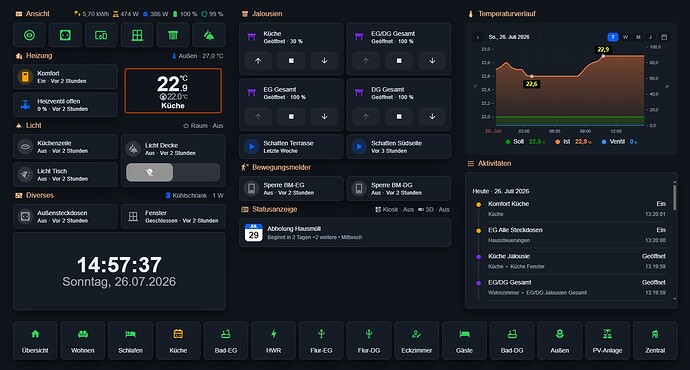Select the window grid icon in Ansicht
The height and width of the screenshot is (370, 690).
tap(137, 35)
